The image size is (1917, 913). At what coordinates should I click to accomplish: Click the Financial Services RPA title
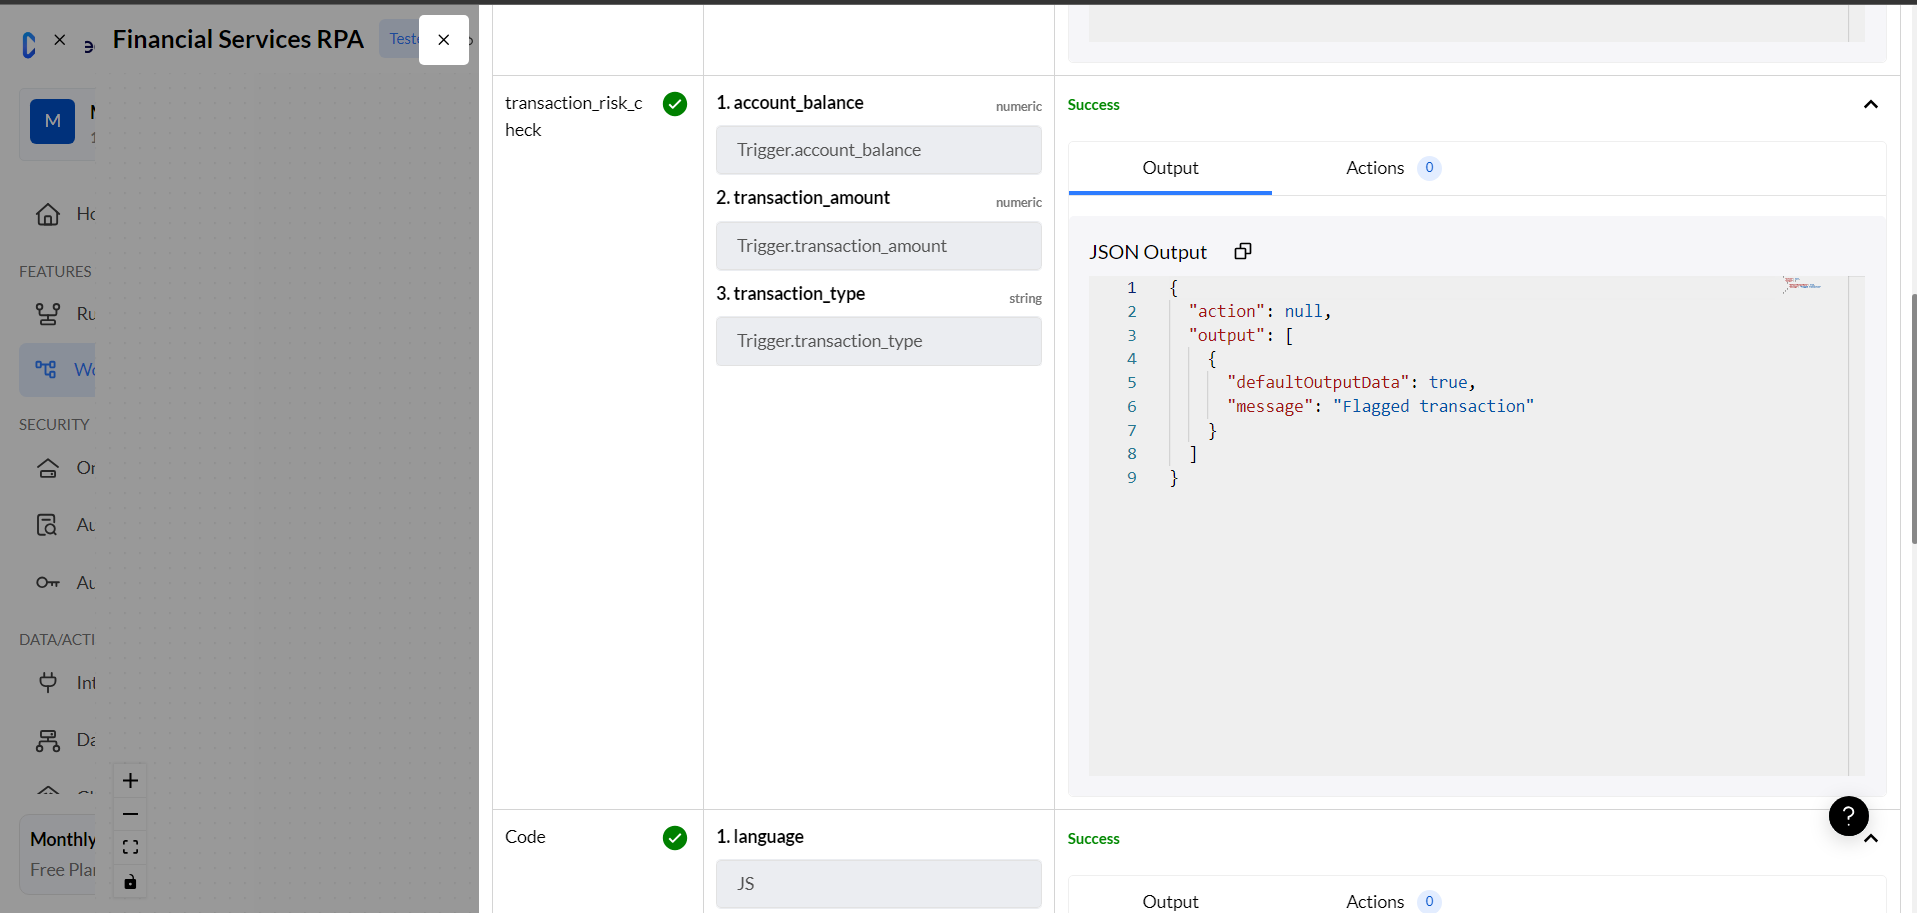238,39
